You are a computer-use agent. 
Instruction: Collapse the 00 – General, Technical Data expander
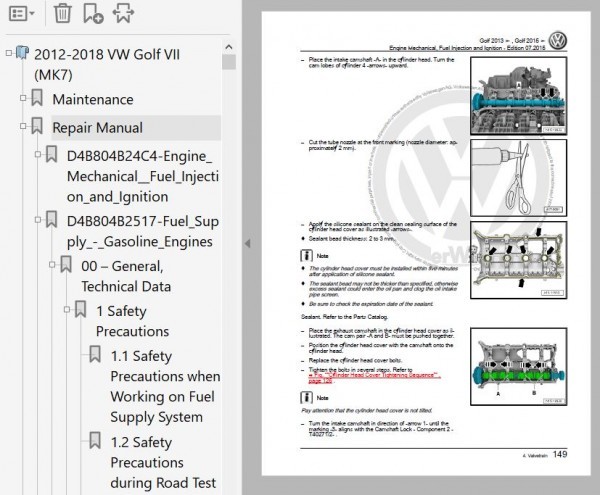pyautogui.click(x=52, y=264)
